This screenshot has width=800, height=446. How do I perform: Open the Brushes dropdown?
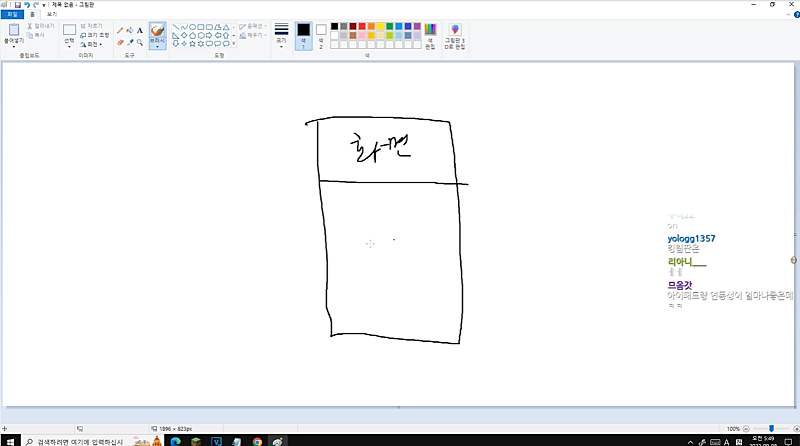point(158,37)
